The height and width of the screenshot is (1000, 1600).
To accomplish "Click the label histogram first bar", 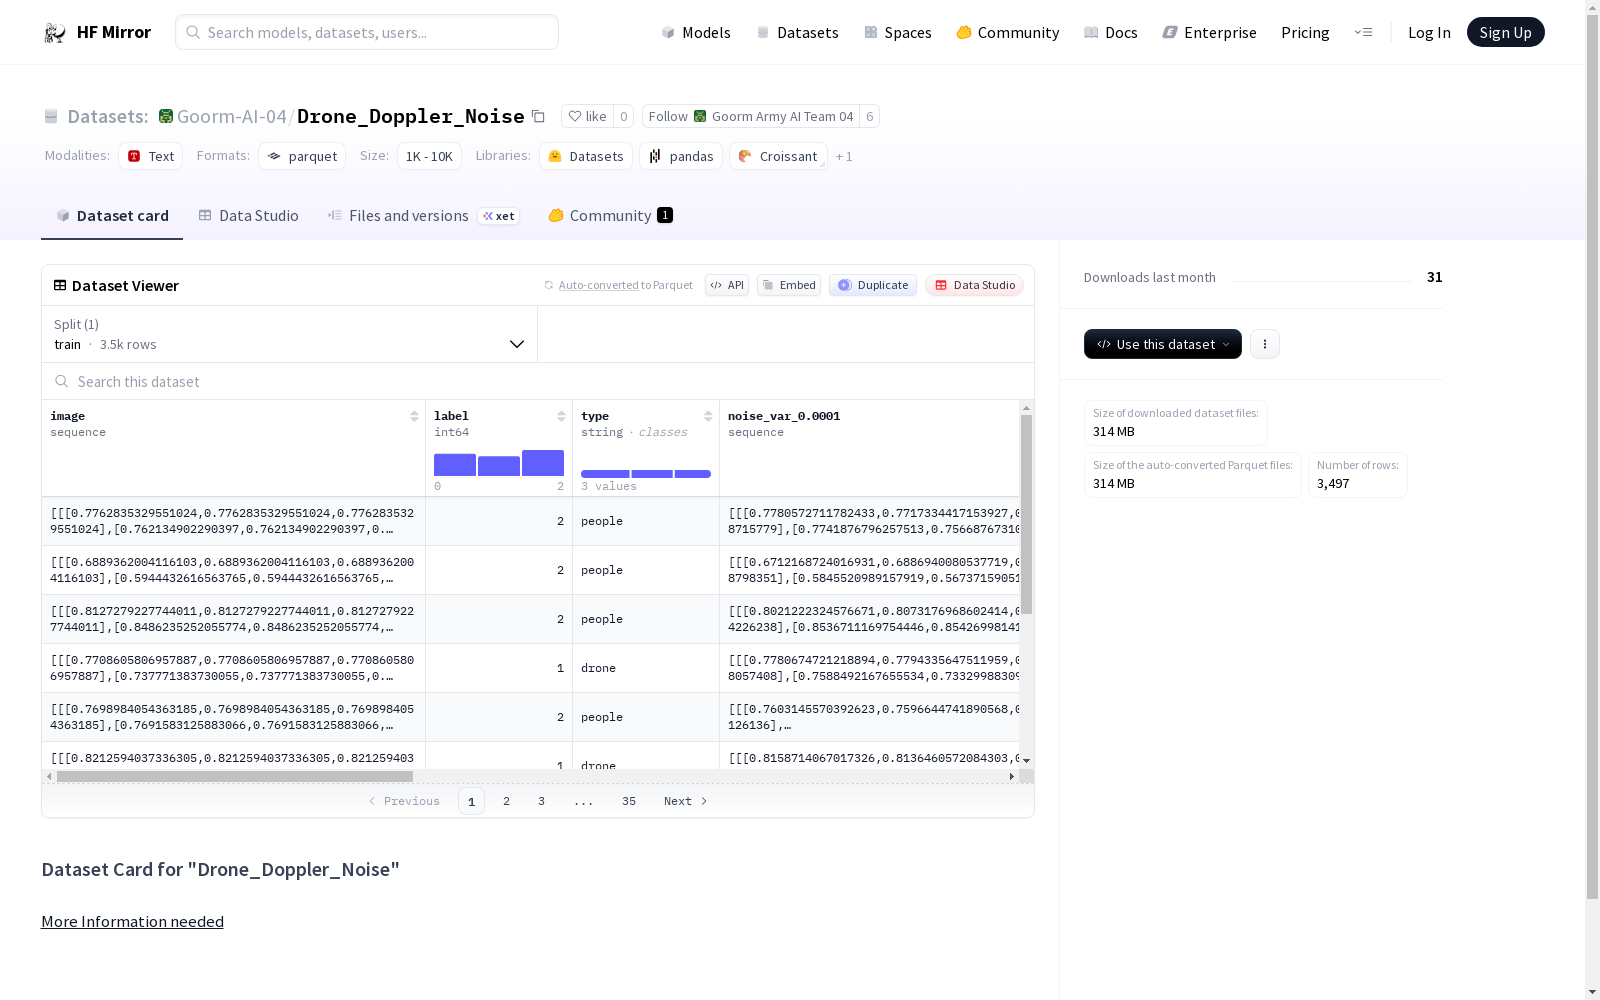I will pyautogui.click(x=455, y=465).
